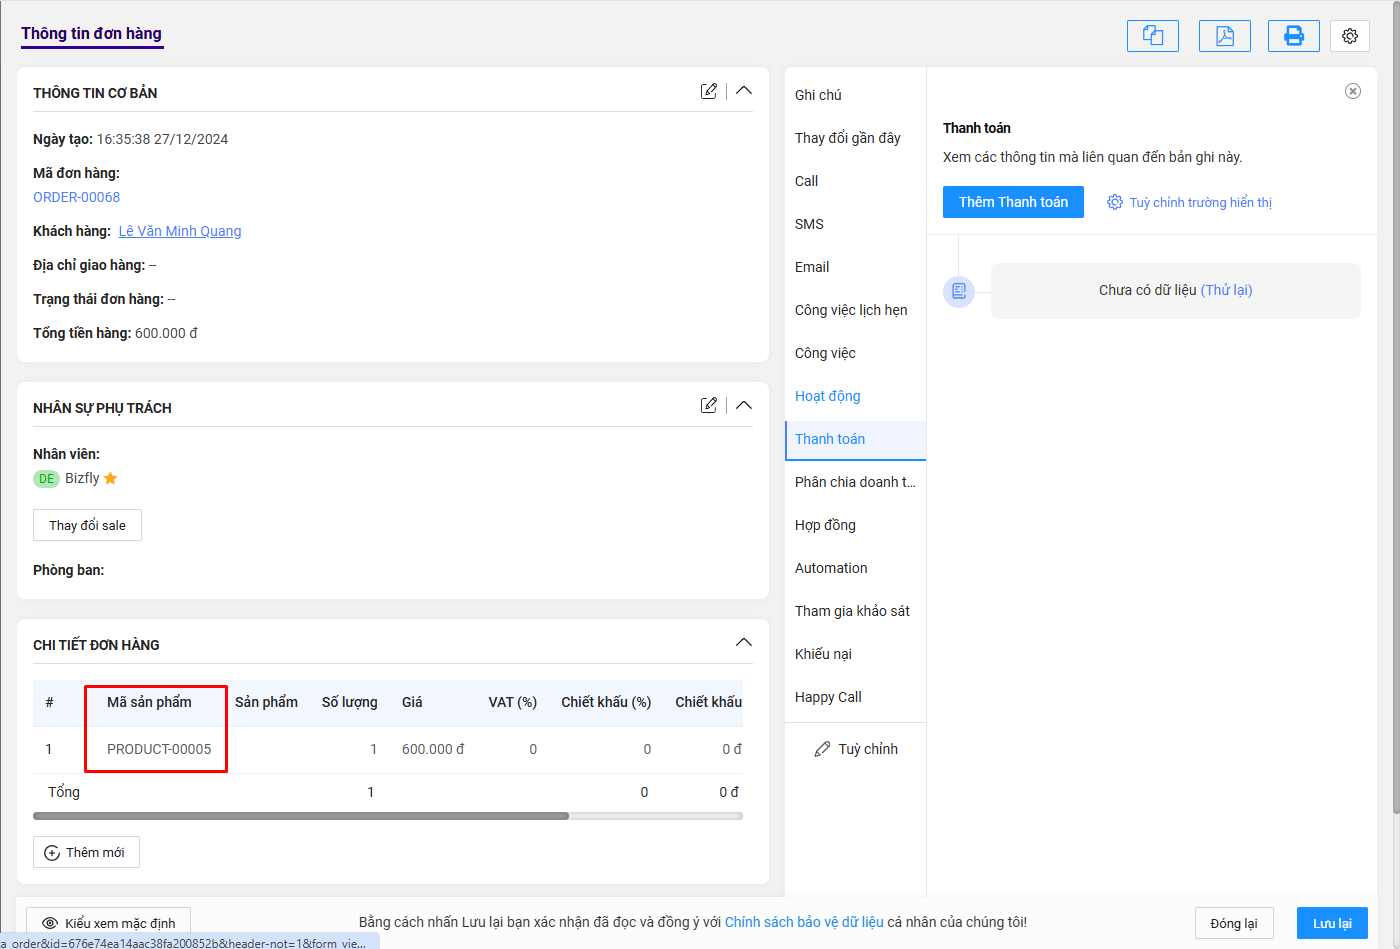Click the Mã sản phẩm column header

tap(149, 702)
